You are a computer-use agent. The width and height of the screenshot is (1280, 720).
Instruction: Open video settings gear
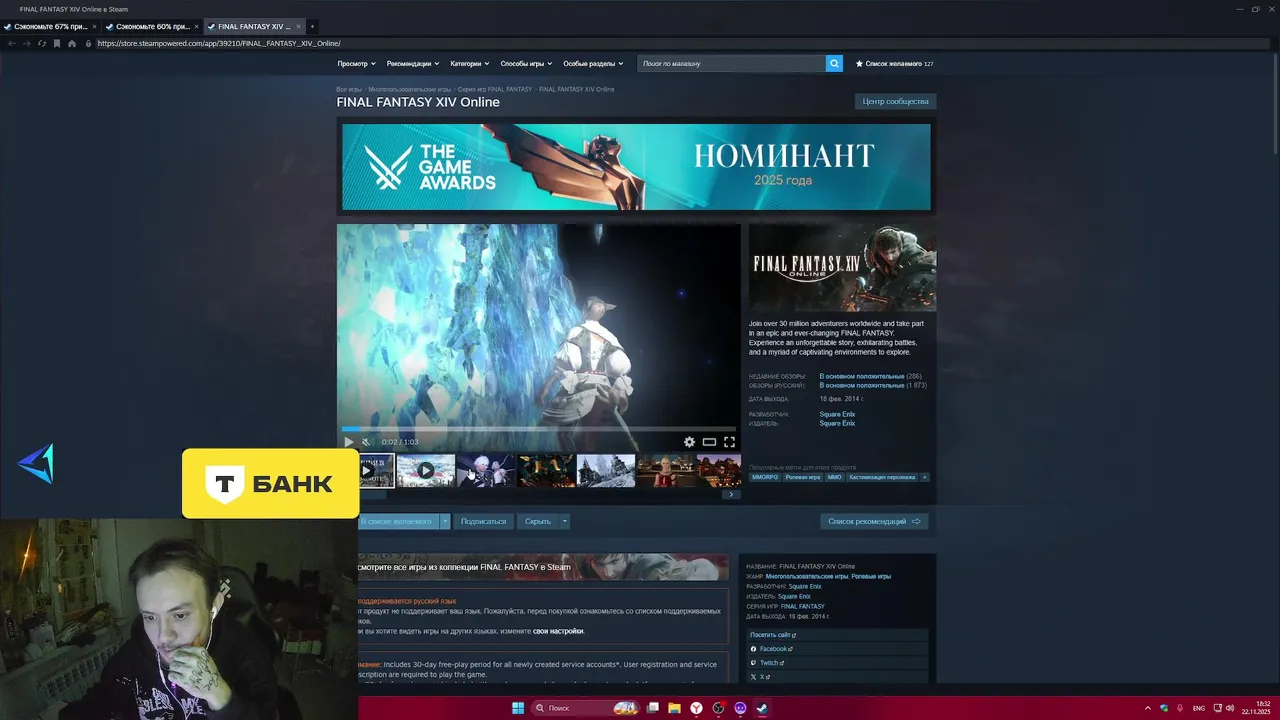click(689, 442)
